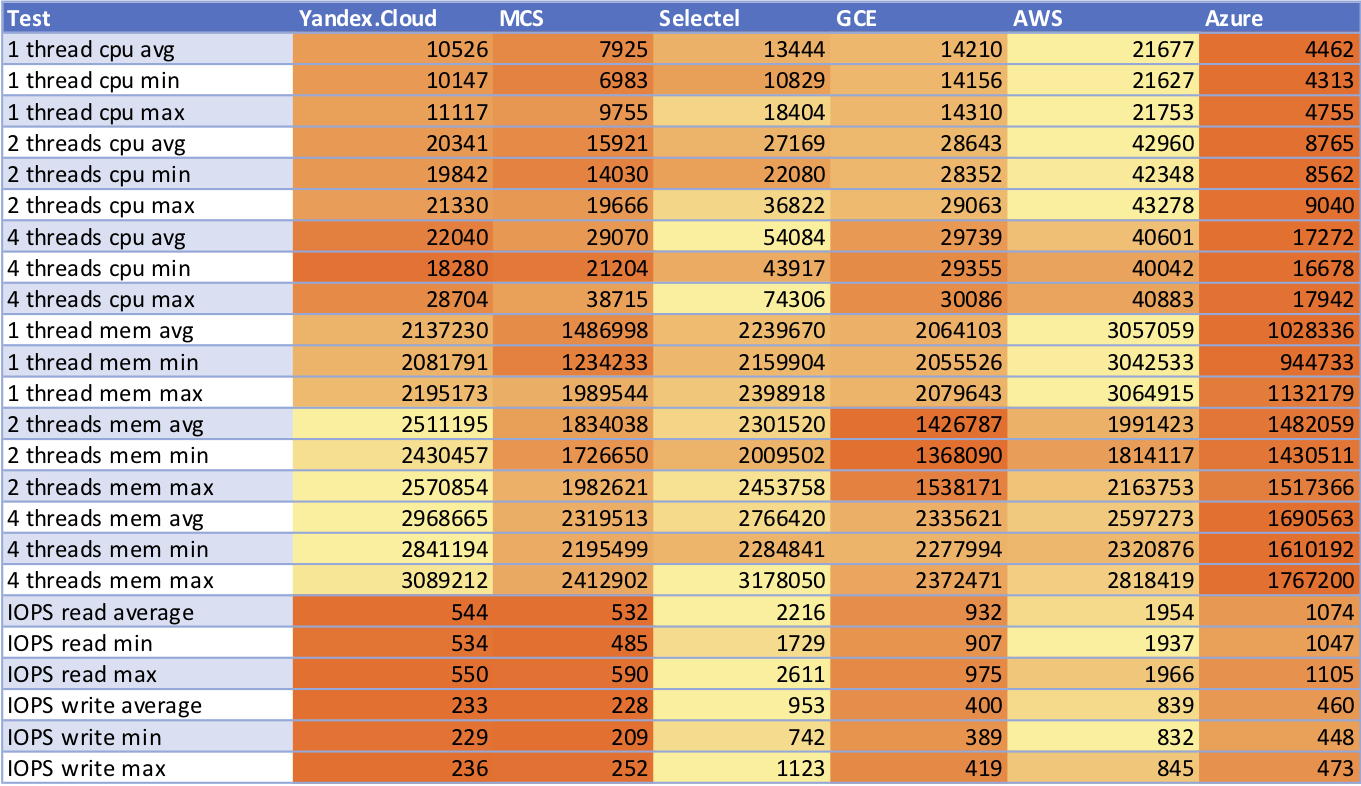
Task: Select the GCE cell showing 29739
Action: (x=919, y=237)
